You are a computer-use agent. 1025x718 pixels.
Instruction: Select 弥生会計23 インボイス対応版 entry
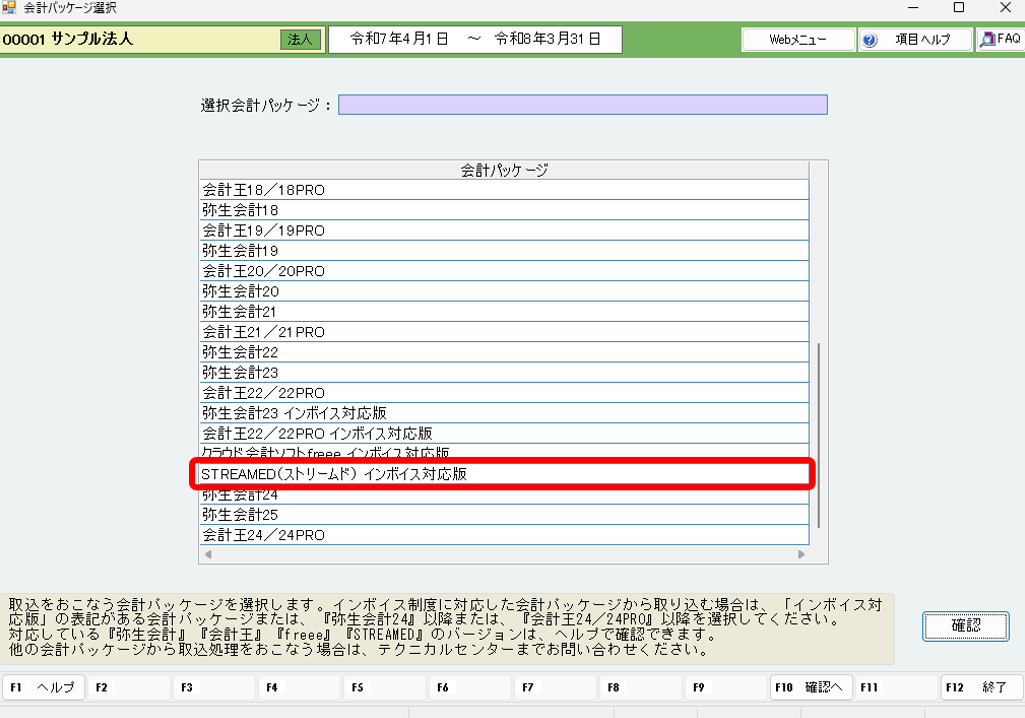point(503,413)
